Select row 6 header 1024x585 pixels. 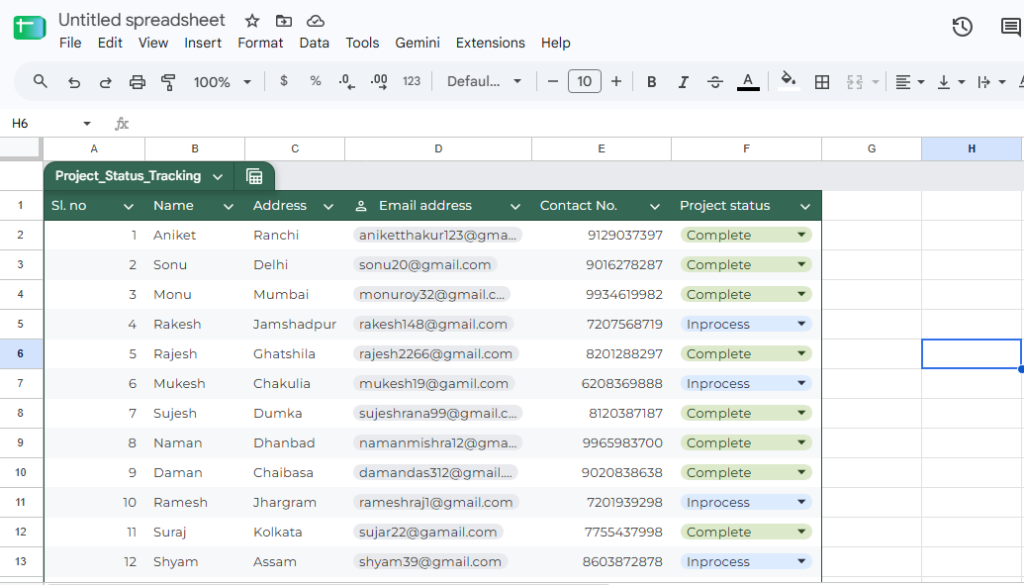pyautogui.click(x=21, y=354)
